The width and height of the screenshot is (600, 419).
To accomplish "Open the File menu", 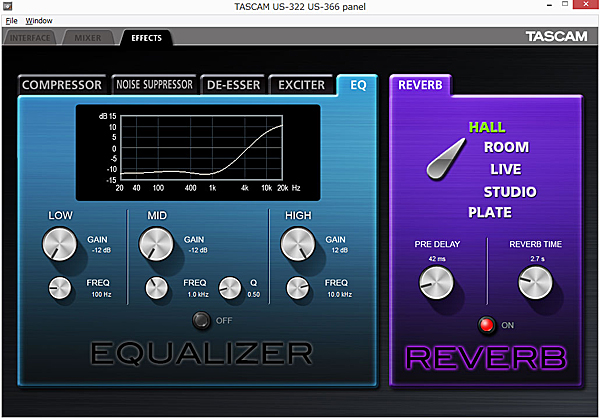I will [12, 20].
